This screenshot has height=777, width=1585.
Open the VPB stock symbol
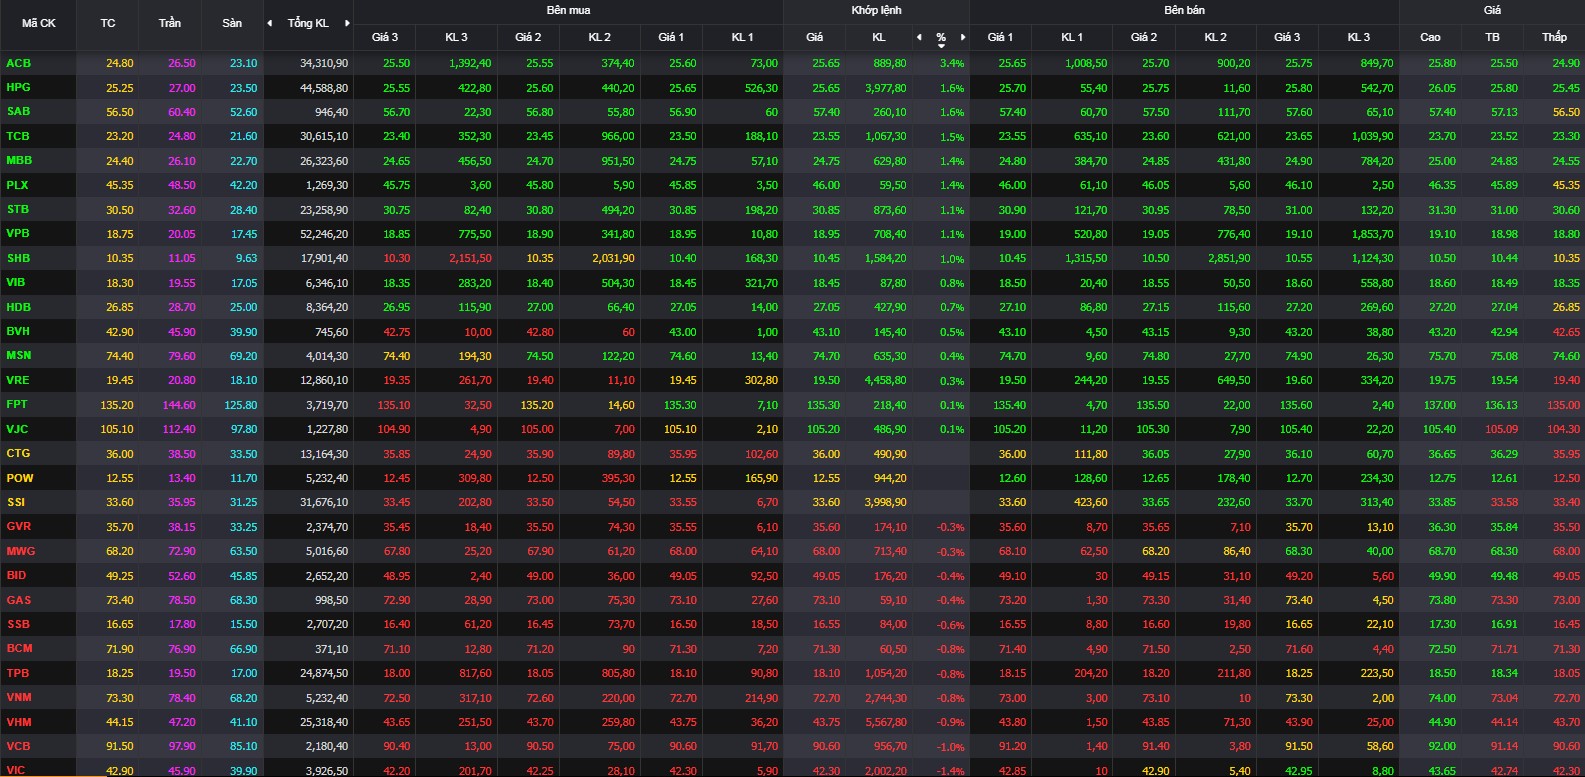18,233
